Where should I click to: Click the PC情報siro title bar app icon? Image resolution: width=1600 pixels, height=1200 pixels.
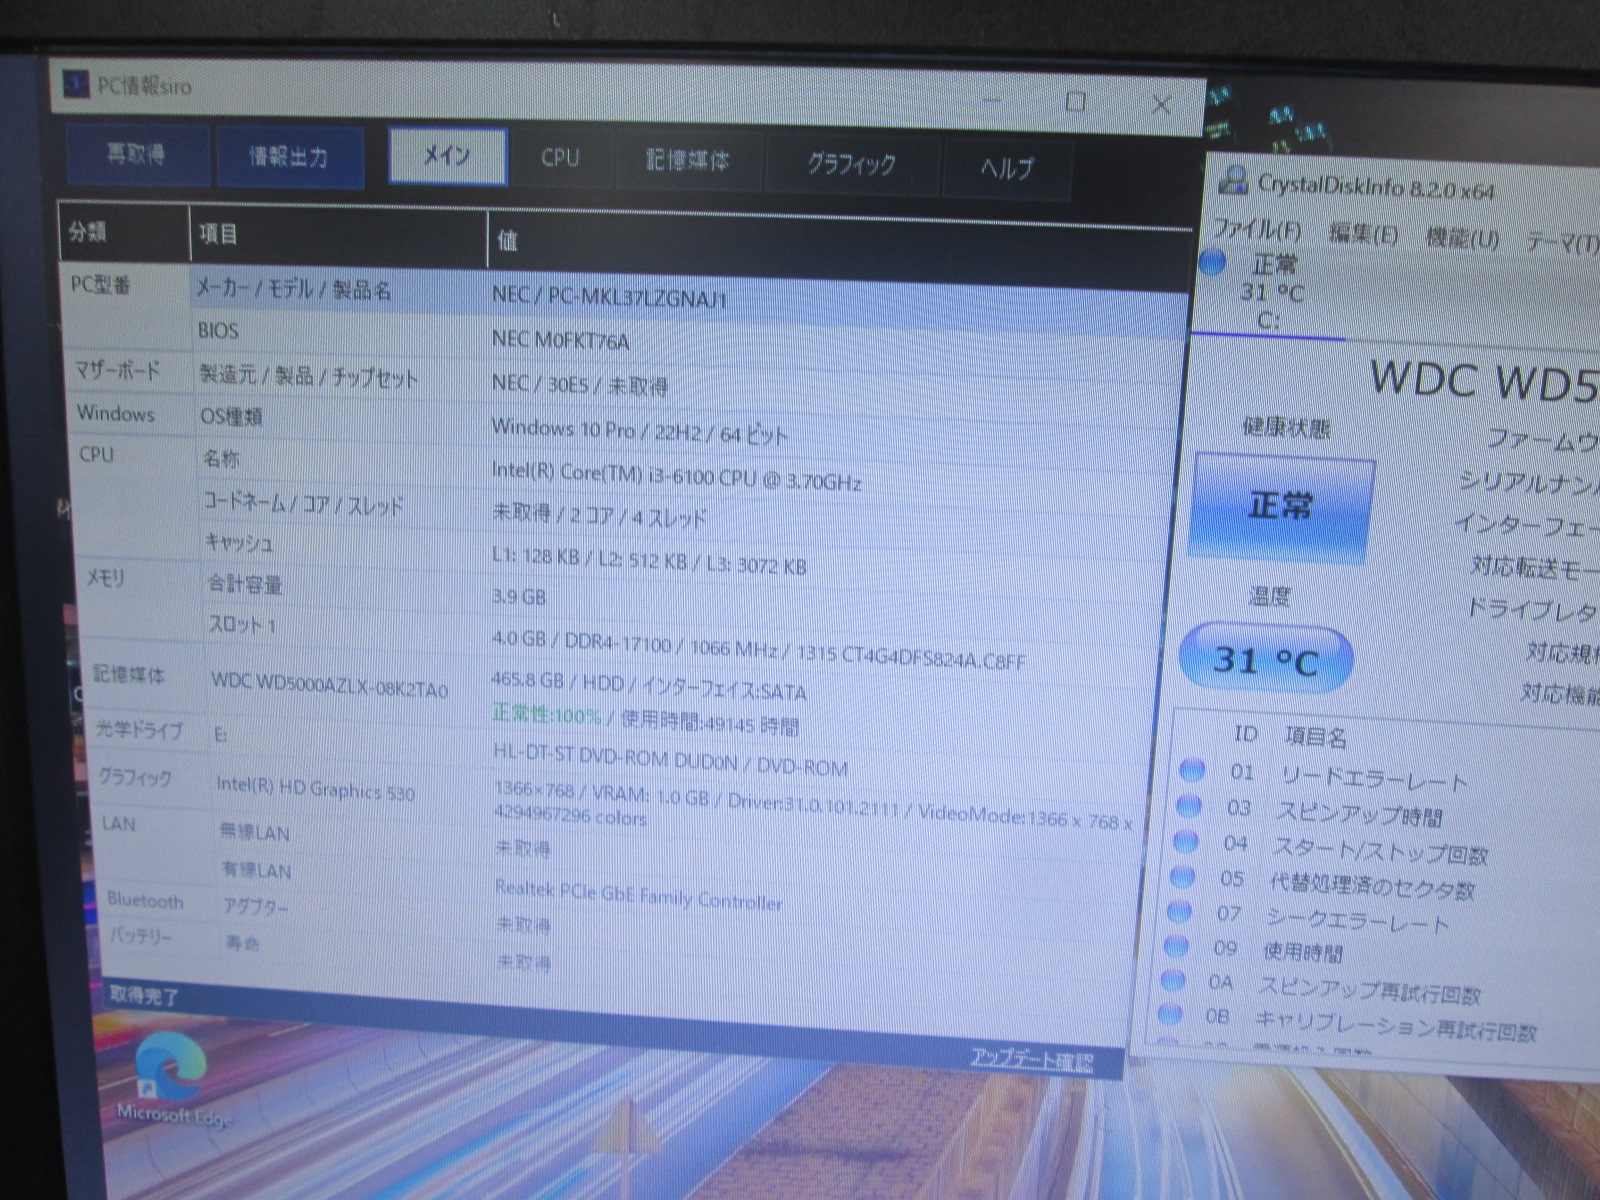[76, 83]
